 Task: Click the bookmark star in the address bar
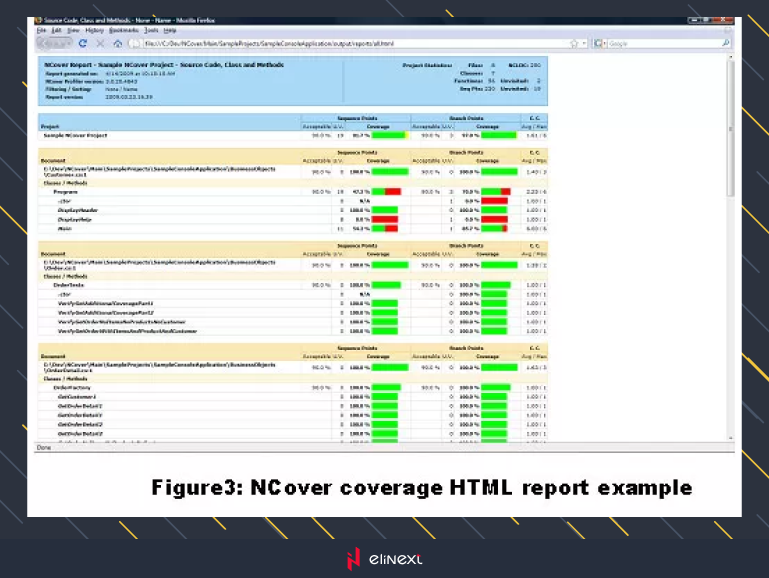574,44
